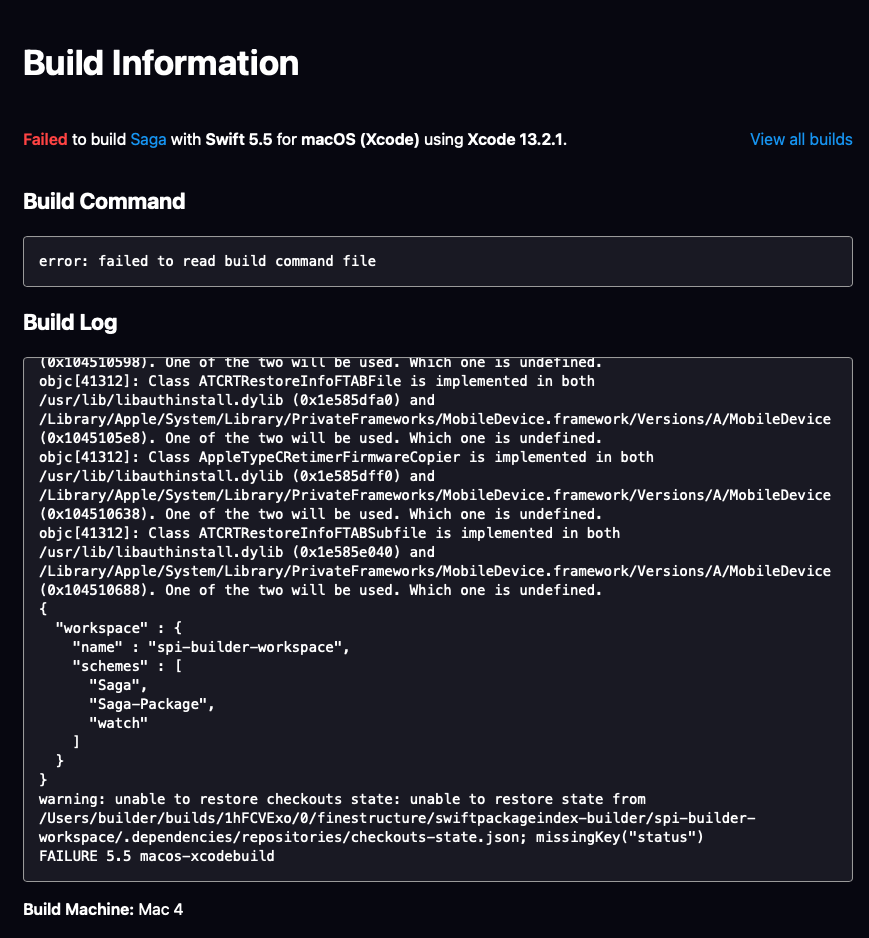Click the "schemes" JSON key
869x938 pixels.
pos(110,666)
